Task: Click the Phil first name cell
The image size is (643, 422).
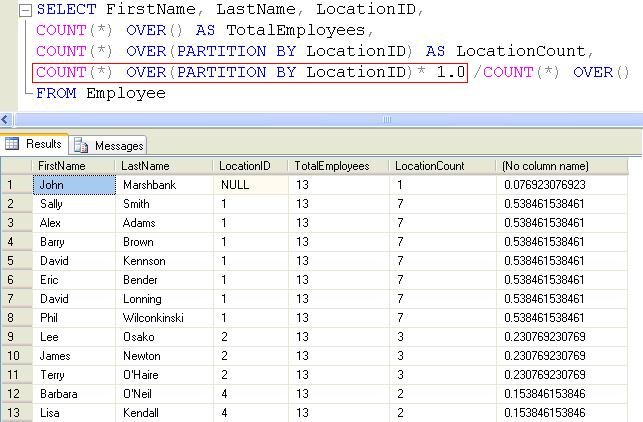Action: (74, 318)
